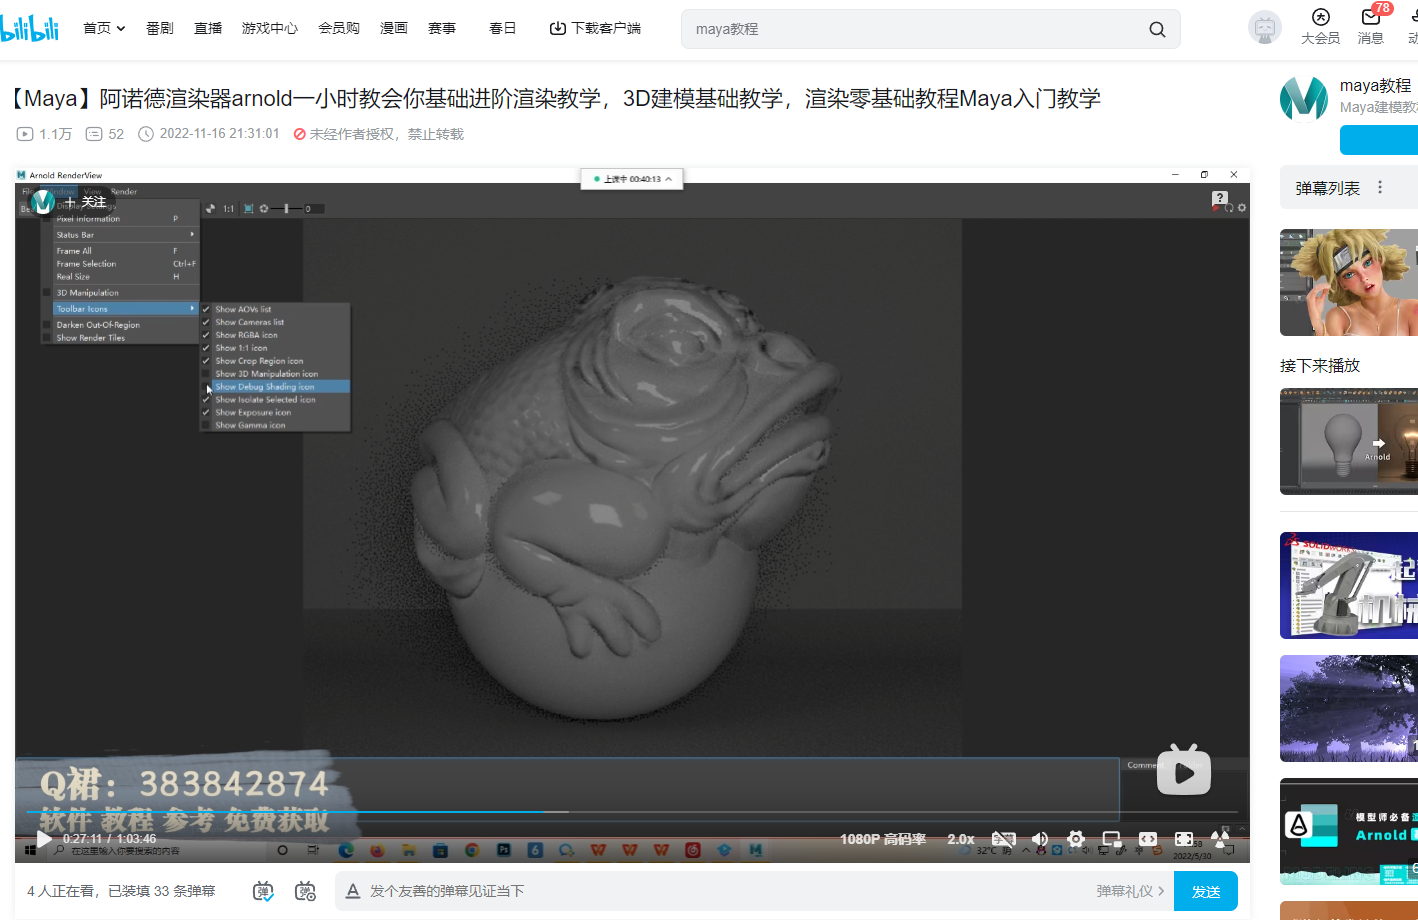Click the Photoshop icon in Windows taskbar
Viewport: 1418px width, 920px height.
[x=504, y=850]
